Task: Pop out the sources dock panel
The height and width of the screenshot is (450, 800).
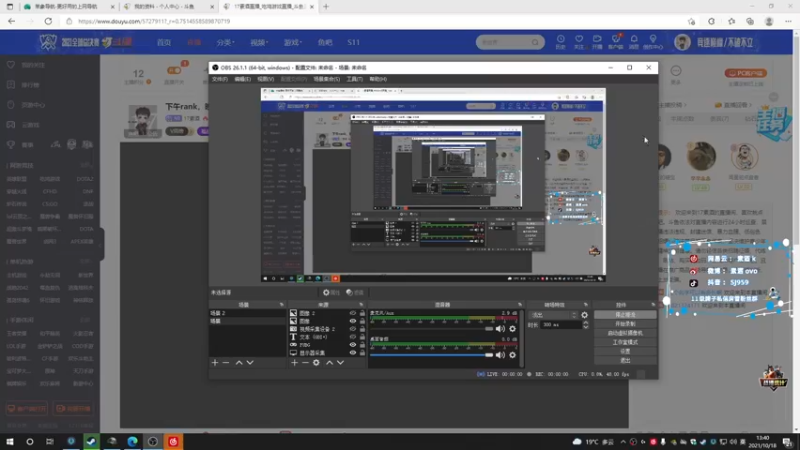Action: [x=361, y=305]
